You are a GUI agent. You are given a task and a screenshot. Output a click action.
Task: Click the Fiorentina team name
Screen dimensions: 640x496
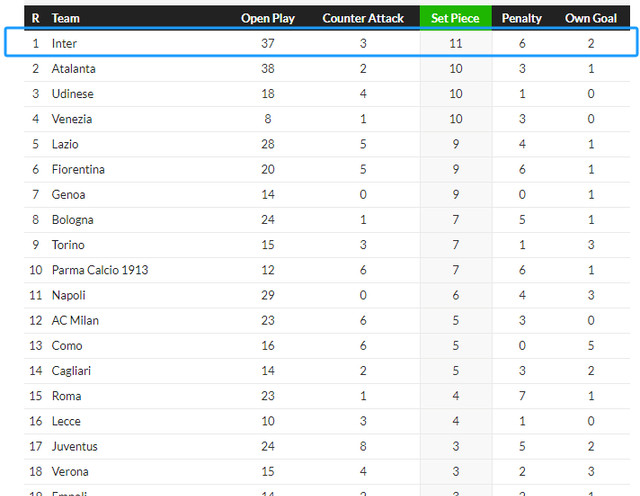78,169
